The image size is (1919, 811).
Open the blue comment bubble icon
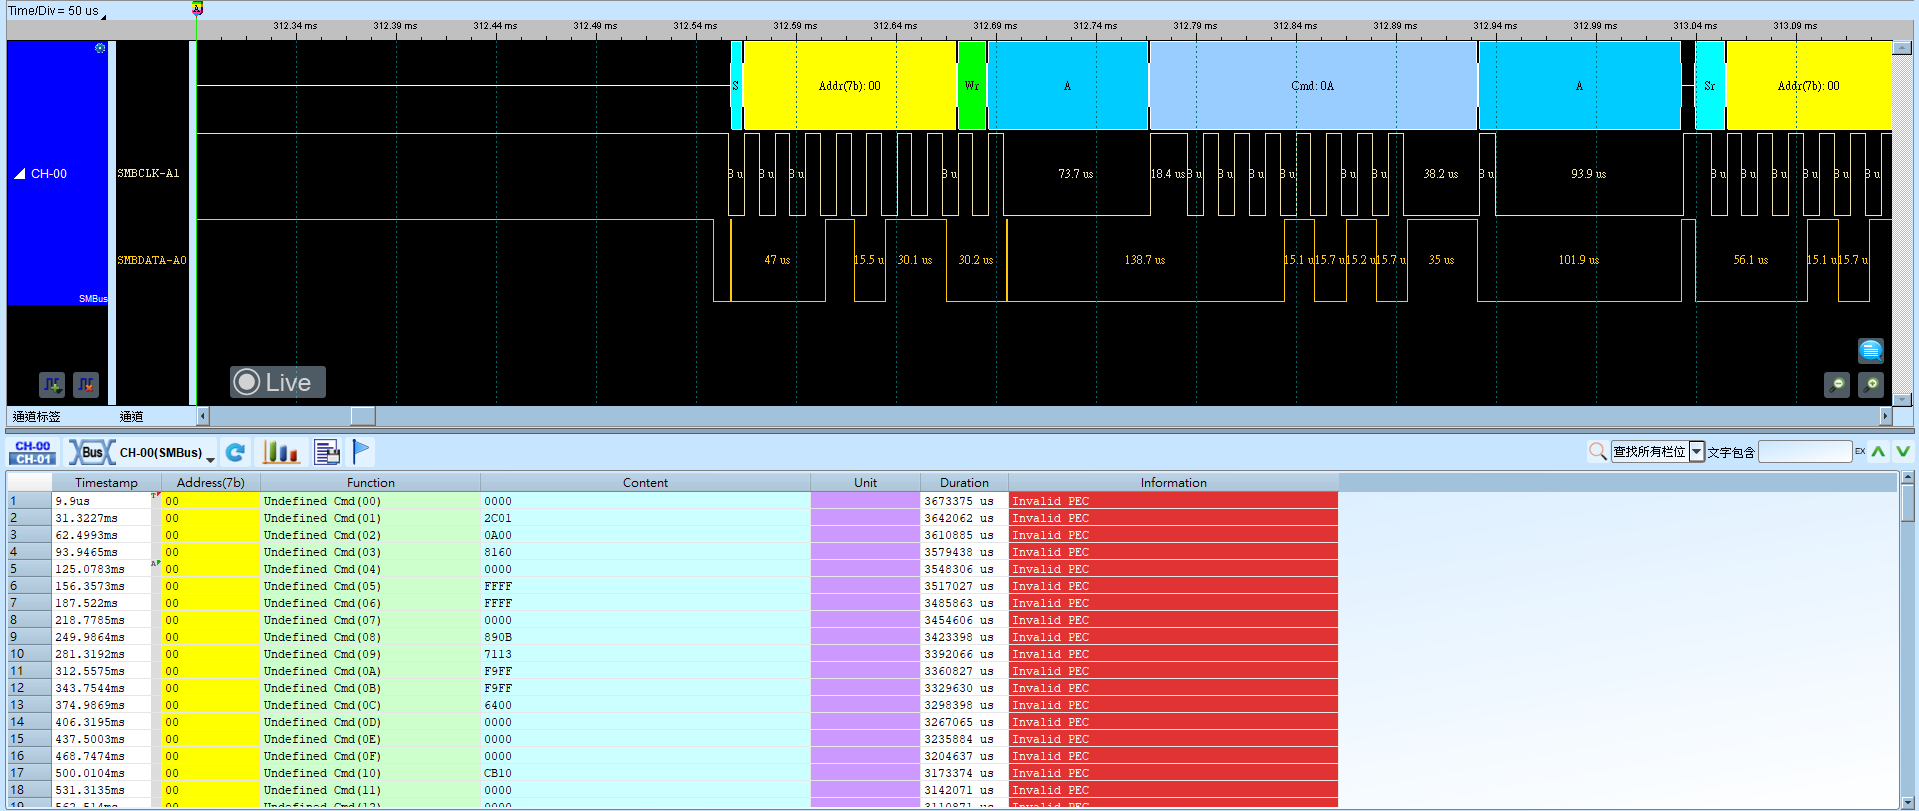[x=1871, y=350]
